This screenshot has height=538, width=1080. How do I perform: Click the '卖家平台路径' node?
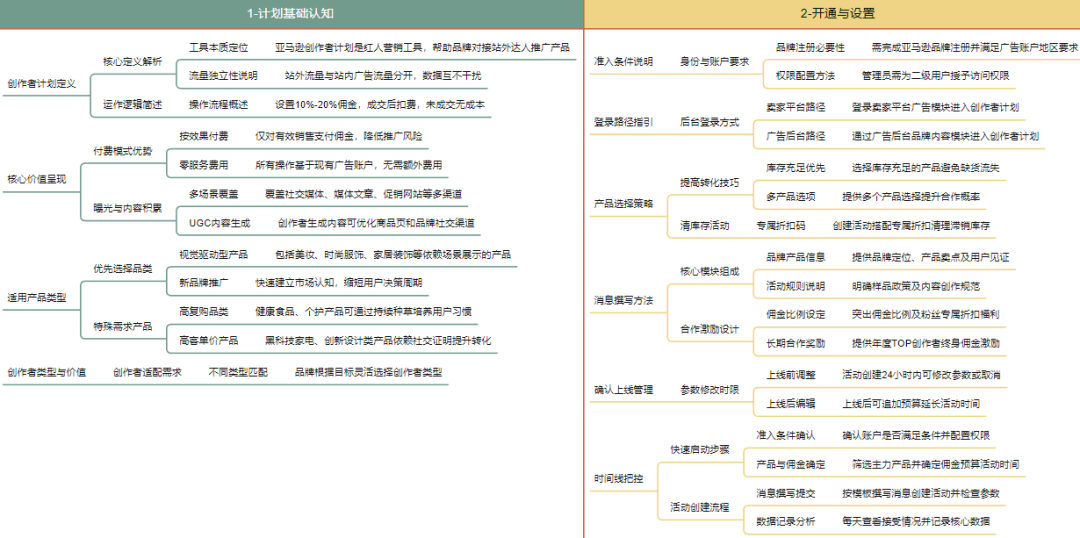pyautogui.click(x=795, y=107)
